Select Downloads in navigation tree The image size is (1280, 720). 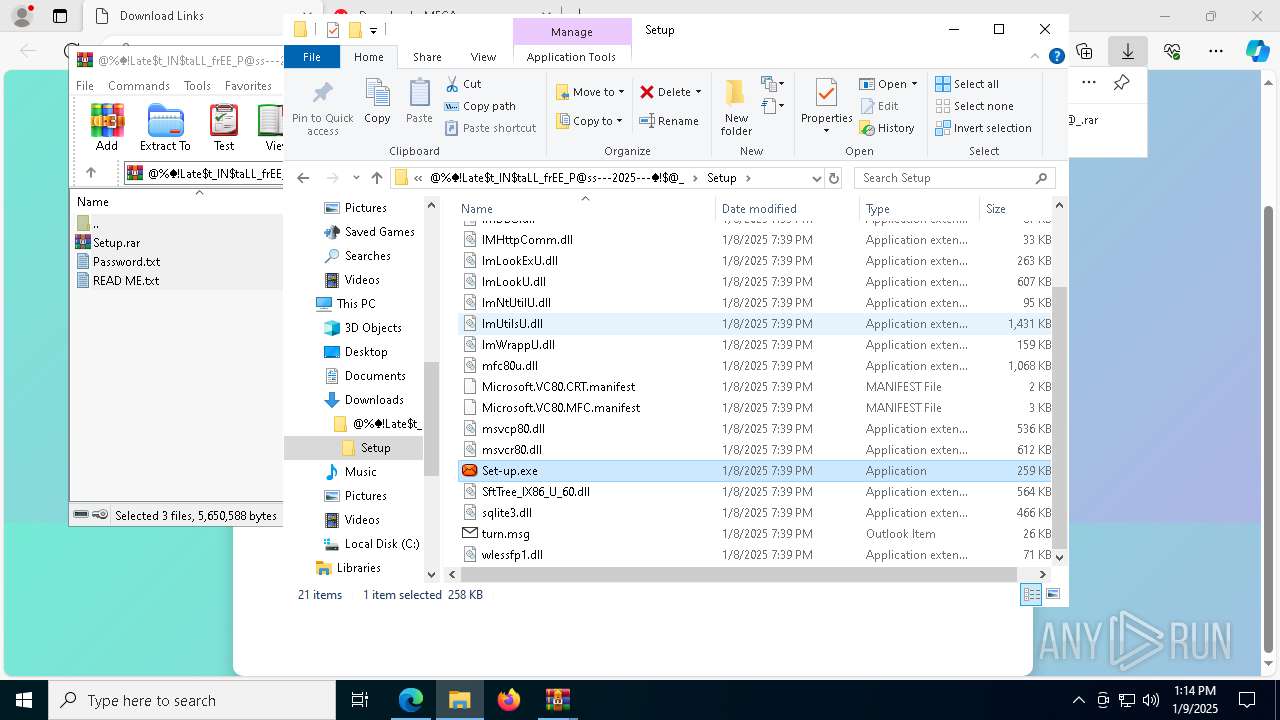click(x=374, y=400)
